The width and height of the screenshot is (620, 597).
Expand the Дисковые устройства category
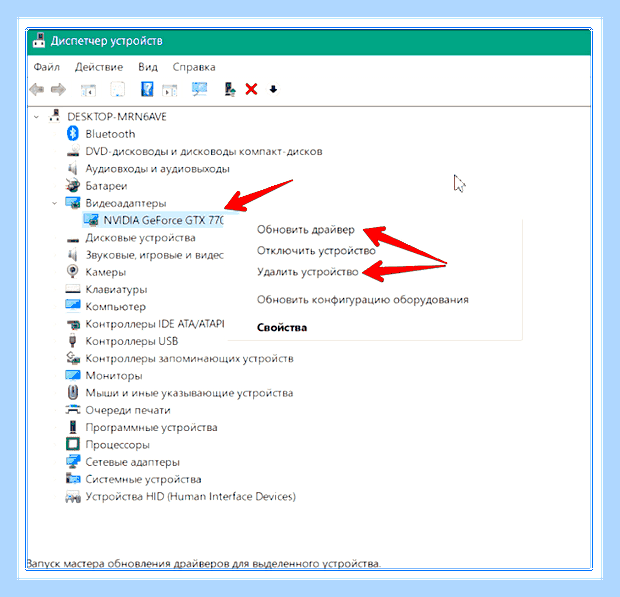tap(55, 238)
